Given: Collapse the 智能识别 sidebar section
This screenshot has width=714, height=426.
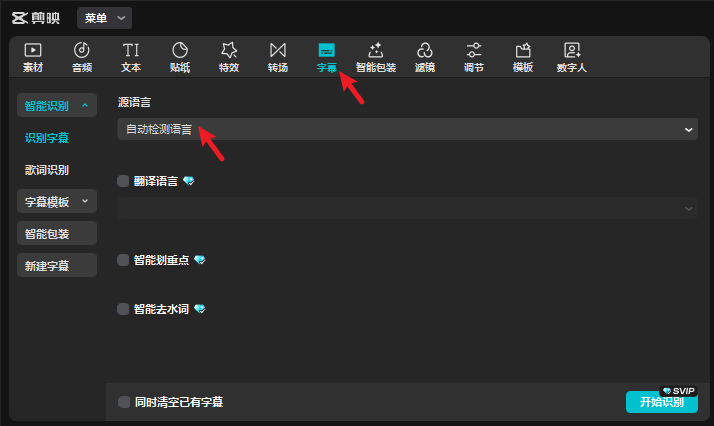Looking at the screenshot, I should point(57,105).
